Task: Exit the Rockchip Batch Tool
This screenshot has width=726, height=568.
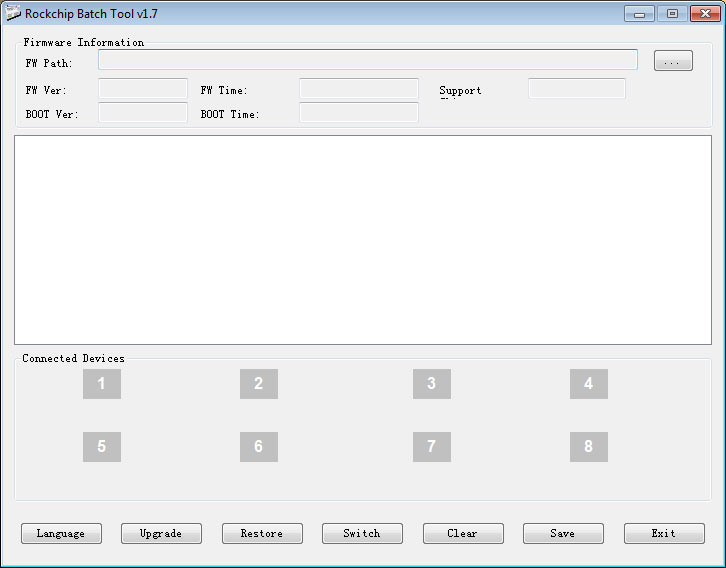Action: pos(664,533)
